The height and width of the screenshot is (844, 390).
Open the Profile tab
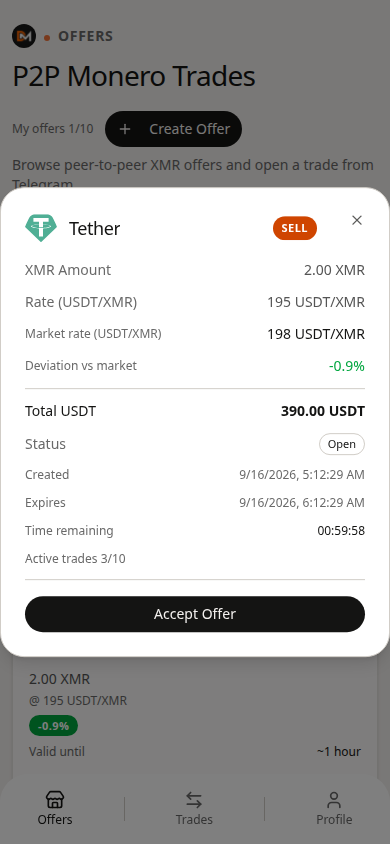point(334,808)
